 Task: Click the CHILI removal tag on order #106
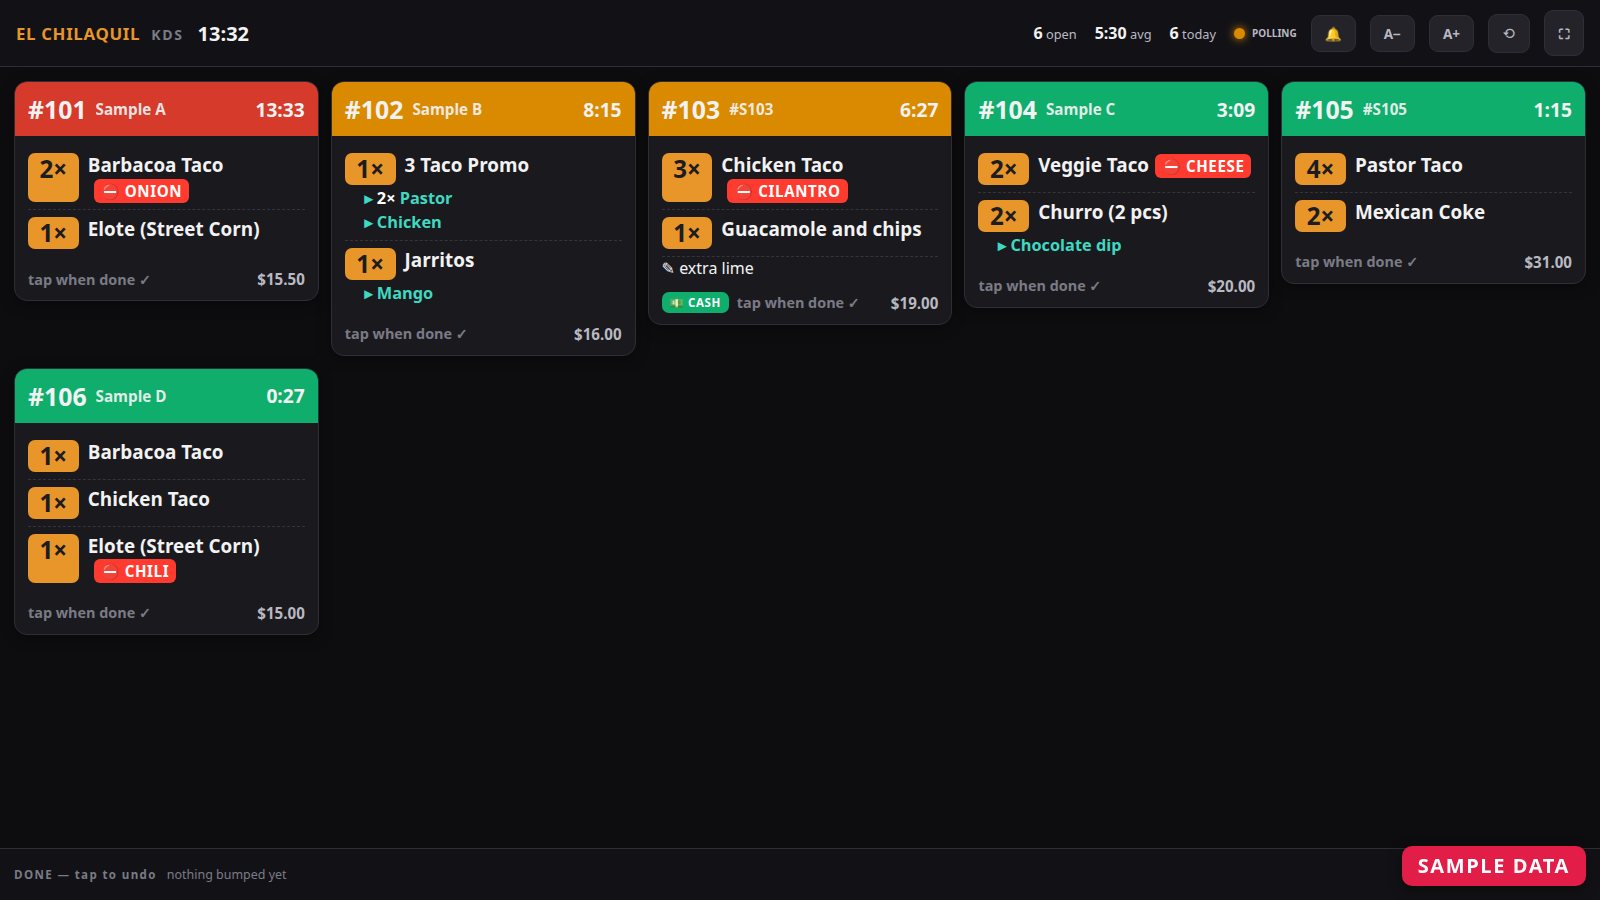click(x=135, y=571)
